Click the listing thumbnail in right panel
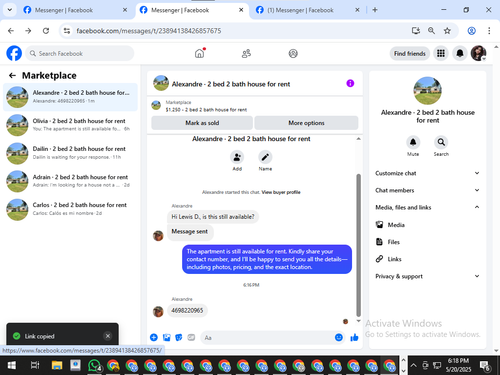 [427, 91]
